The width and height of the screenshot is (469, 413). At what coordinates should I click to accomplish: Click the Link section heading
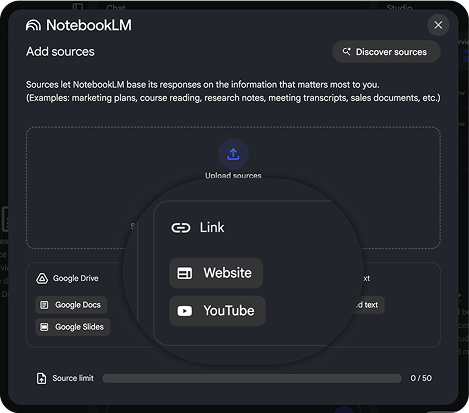pyautogui.click(x=212, y=228)
